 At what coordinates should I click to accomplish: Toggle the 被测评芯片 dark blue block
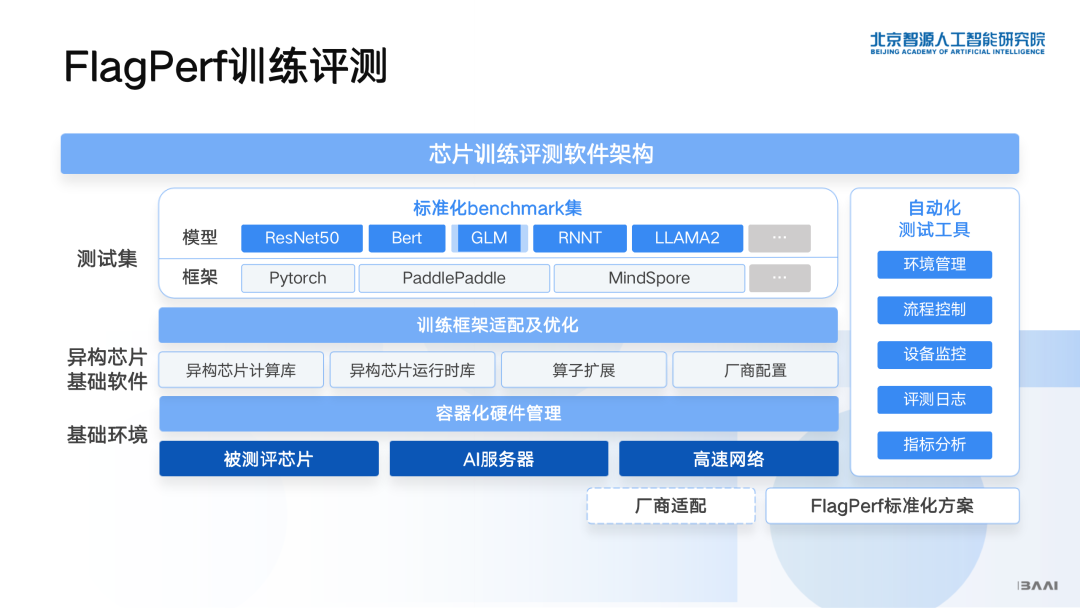point(268,458)
